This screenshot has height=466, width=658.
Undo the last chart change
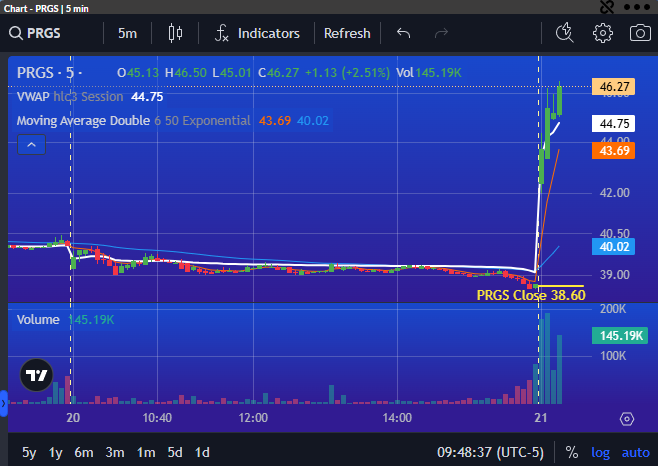click(403, 33)
